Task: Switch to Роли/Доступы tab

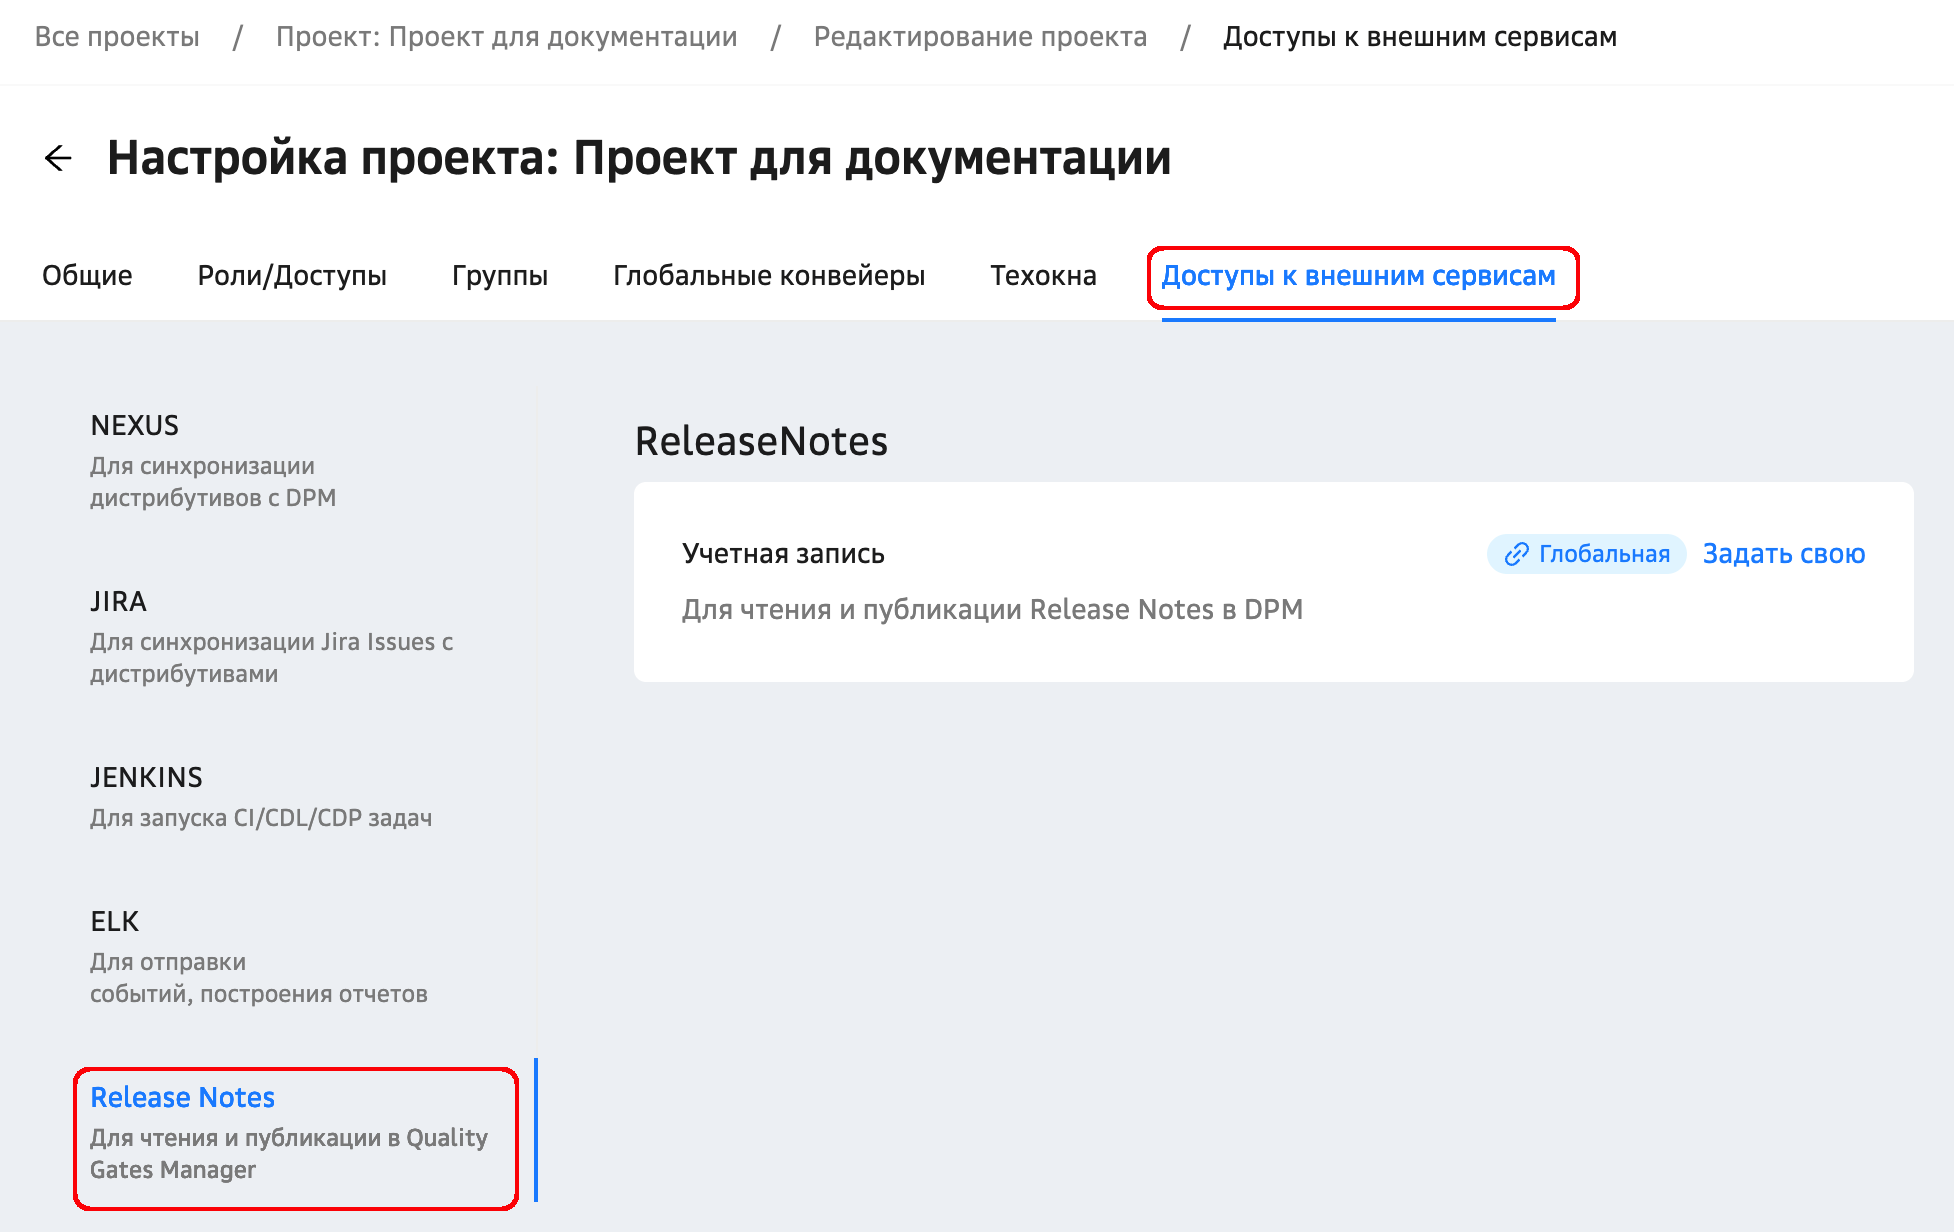Action: [292, 276]
